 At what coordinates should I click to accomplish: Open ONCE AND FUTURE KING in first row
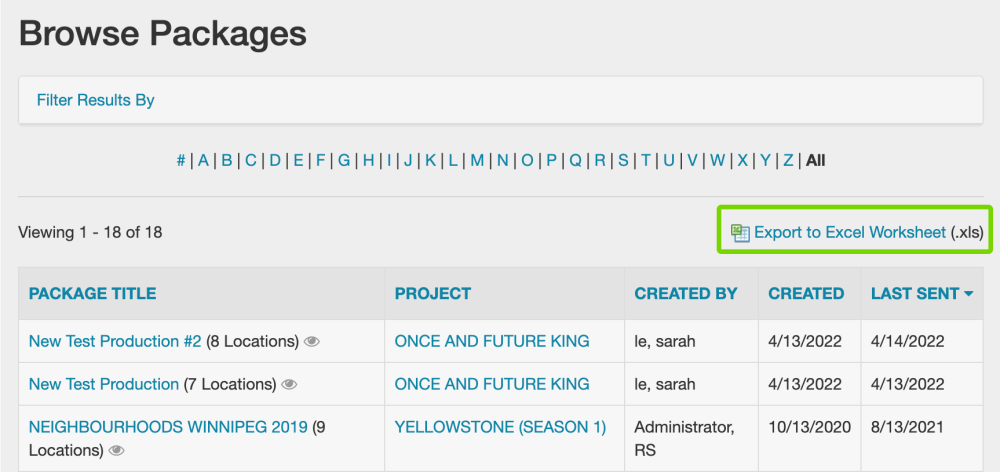tap(492, 342)
